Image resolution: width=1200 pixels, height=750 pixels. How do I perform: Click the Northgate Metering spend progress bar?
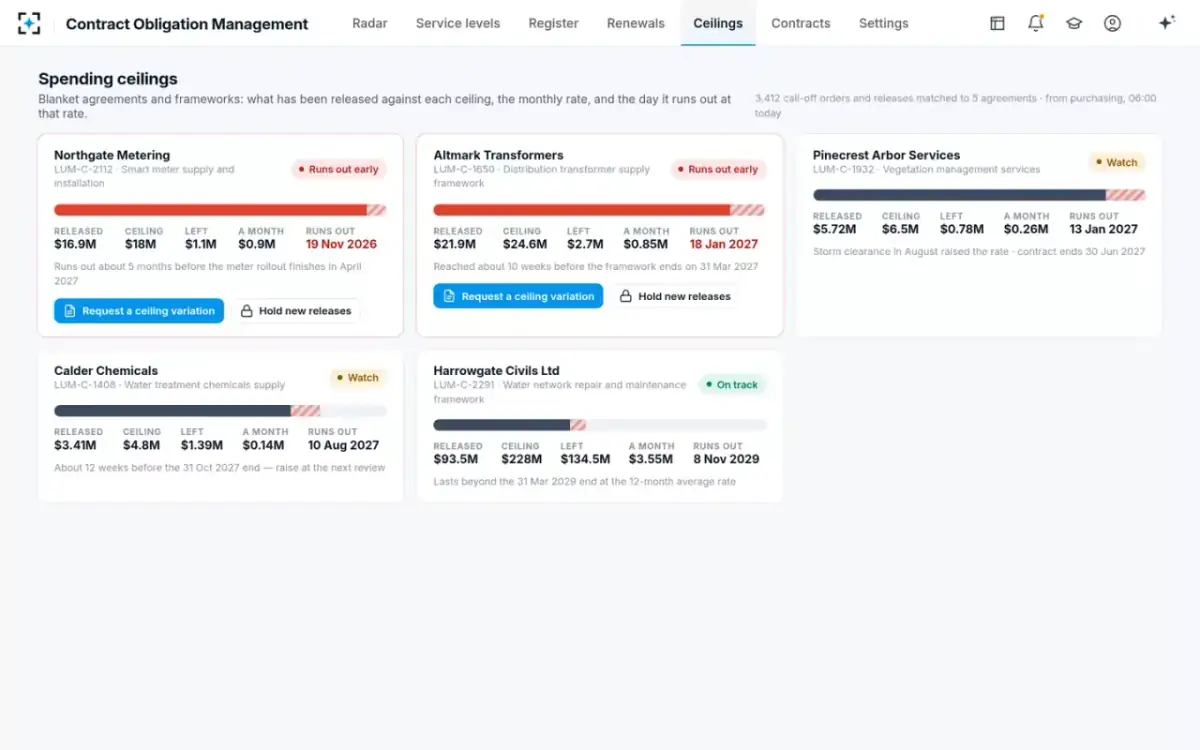220,210
